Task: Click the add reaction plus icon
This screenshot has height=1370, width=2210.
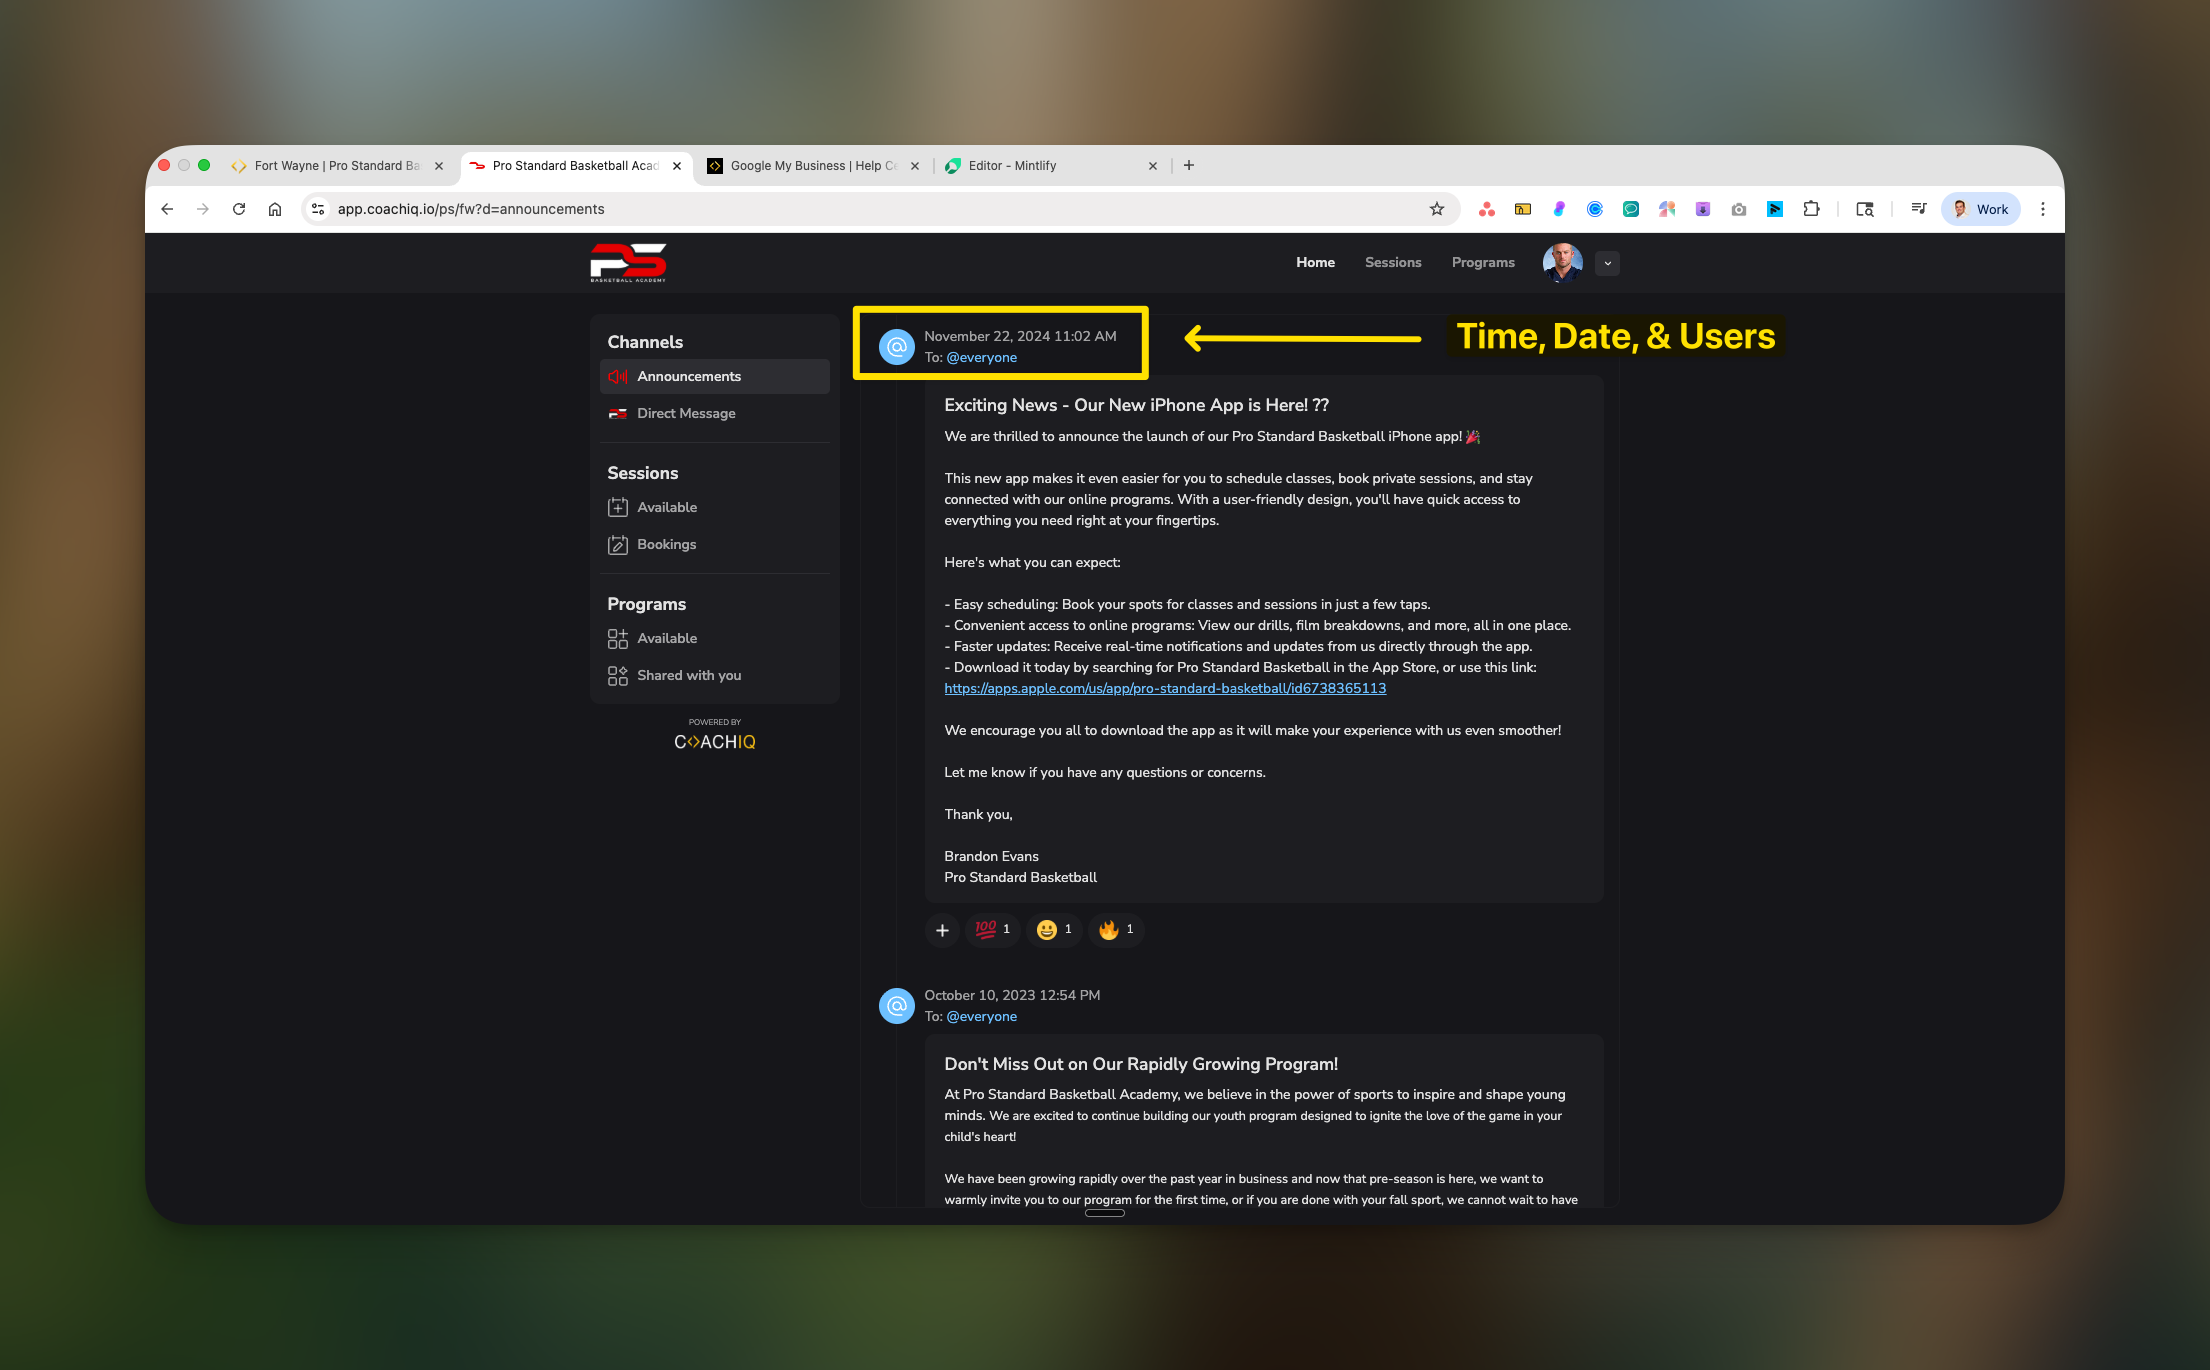Action: pos(941,930)
